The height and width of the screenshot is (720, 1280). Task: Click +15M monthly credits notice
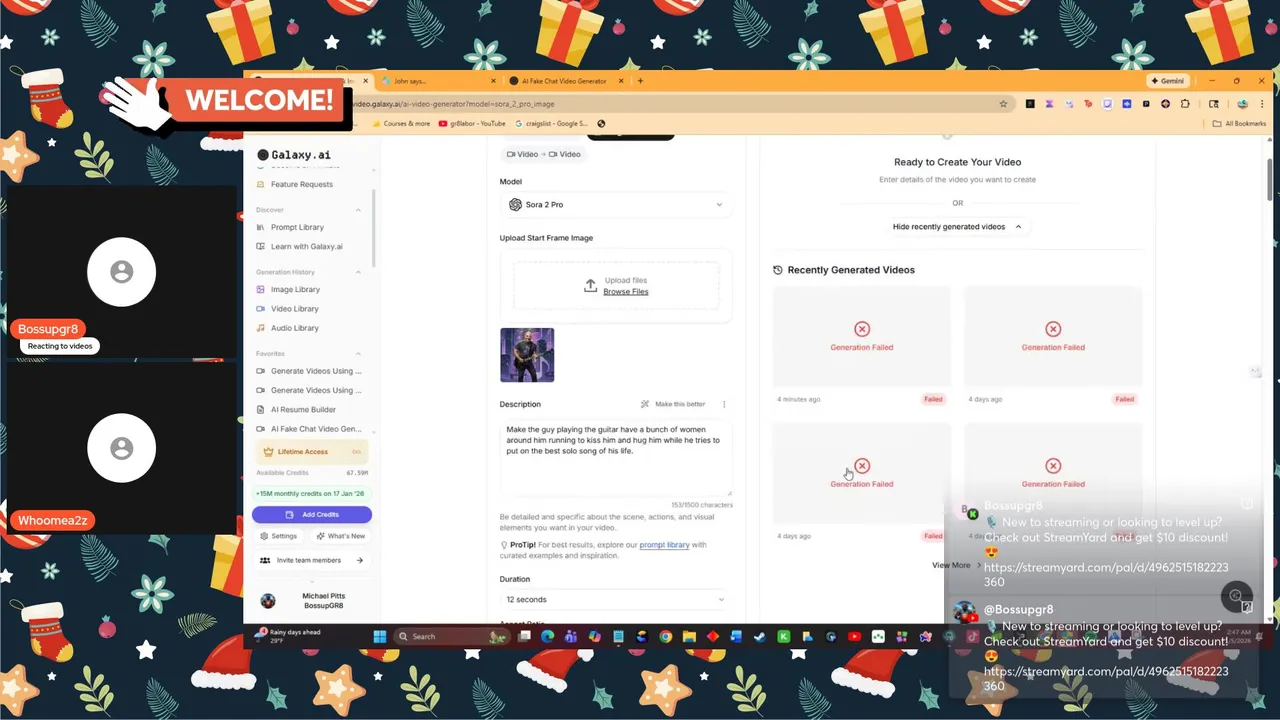(310, 494)
